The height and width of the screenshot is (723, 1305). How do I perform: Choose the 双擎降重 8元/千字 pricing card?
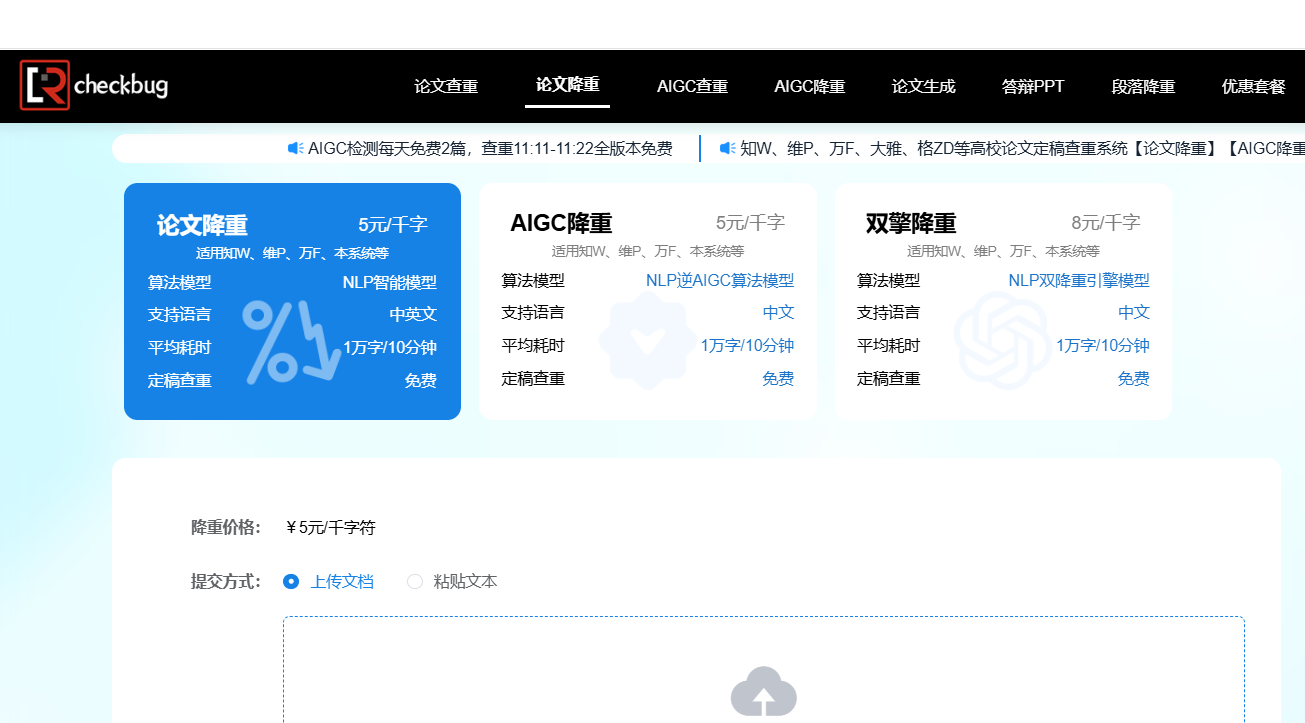1003,301
